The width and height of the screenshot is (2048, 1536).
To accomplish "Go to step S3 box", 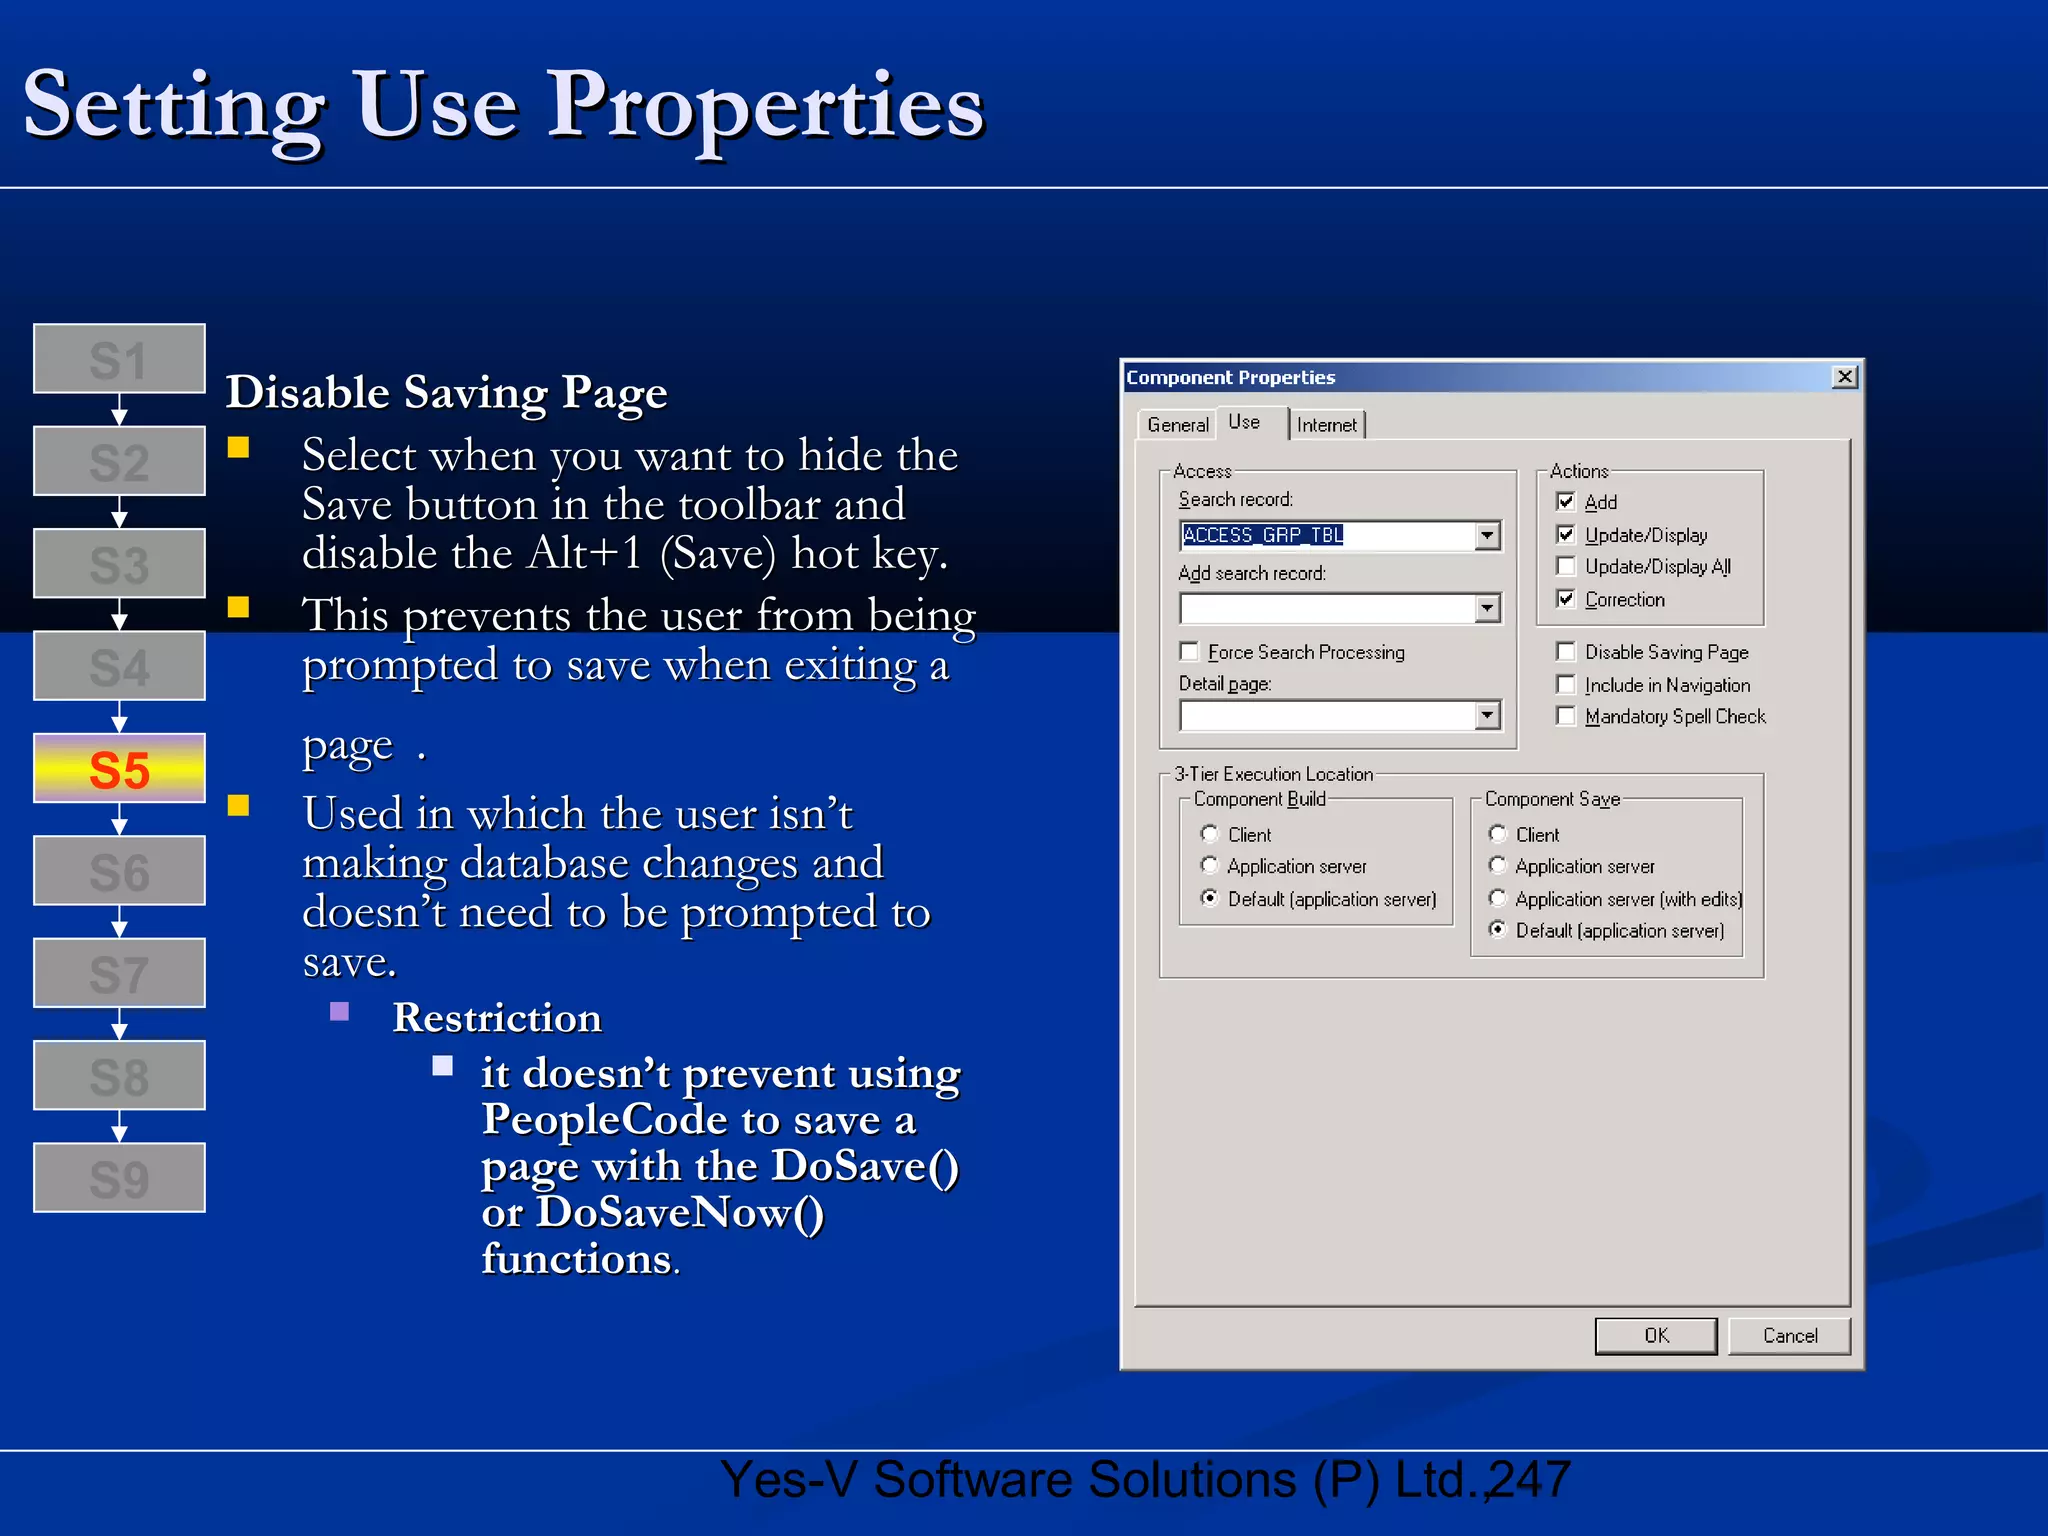I will tap(119, 564).
